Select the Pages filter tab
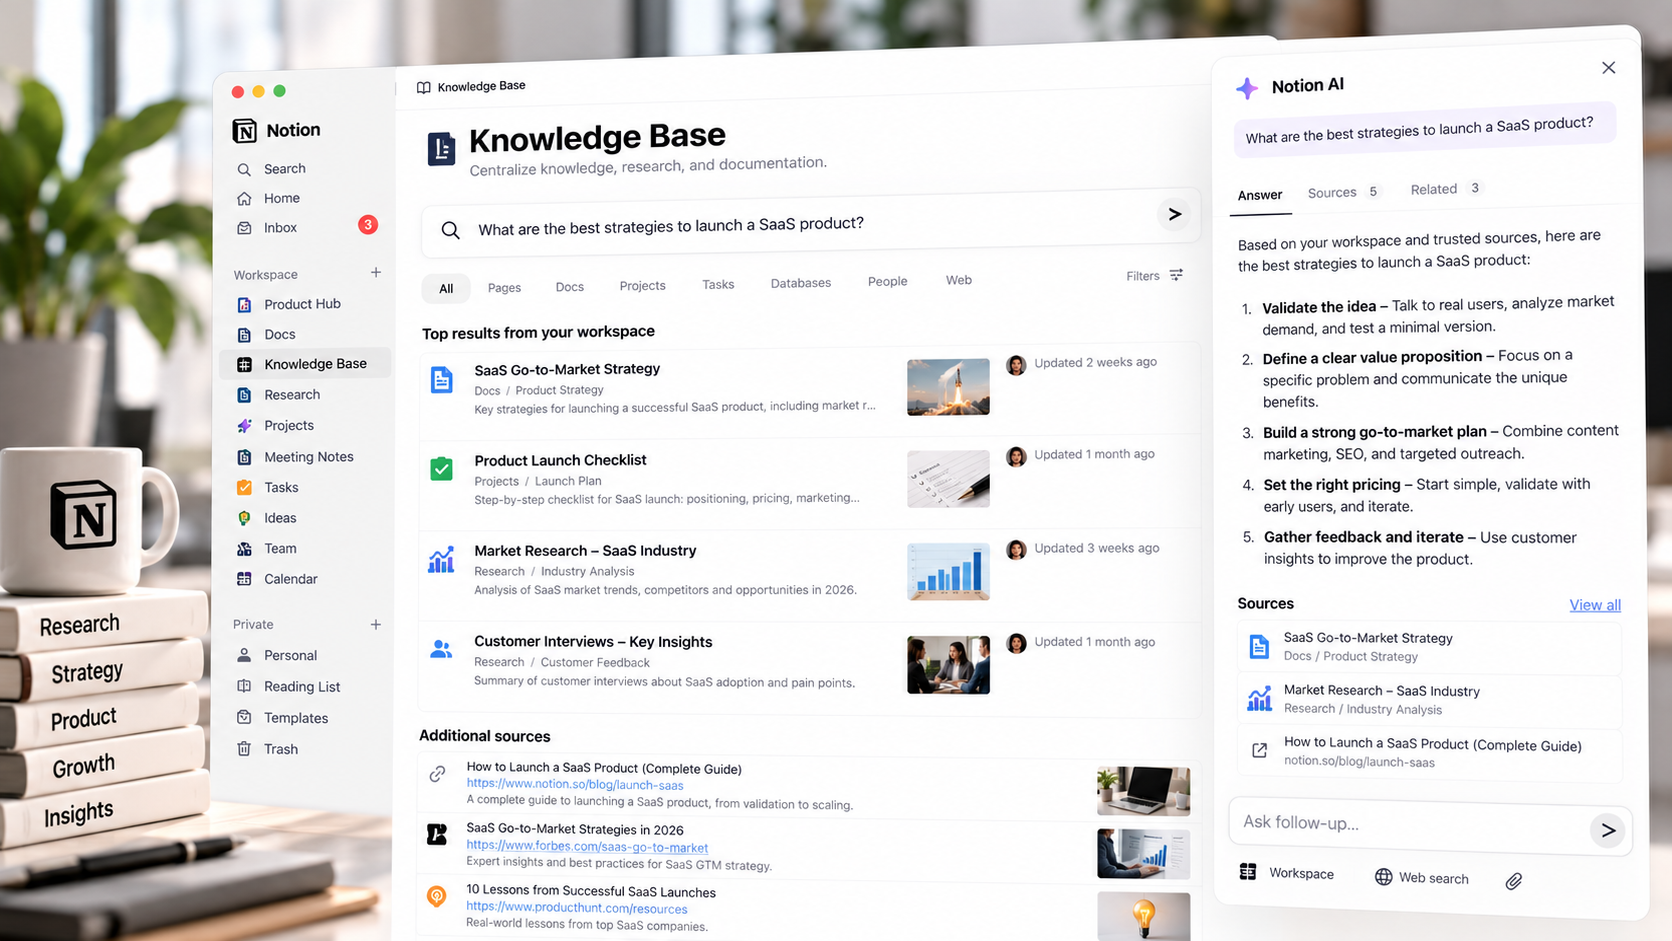The image size is (1672, 941). pos(504,287)
